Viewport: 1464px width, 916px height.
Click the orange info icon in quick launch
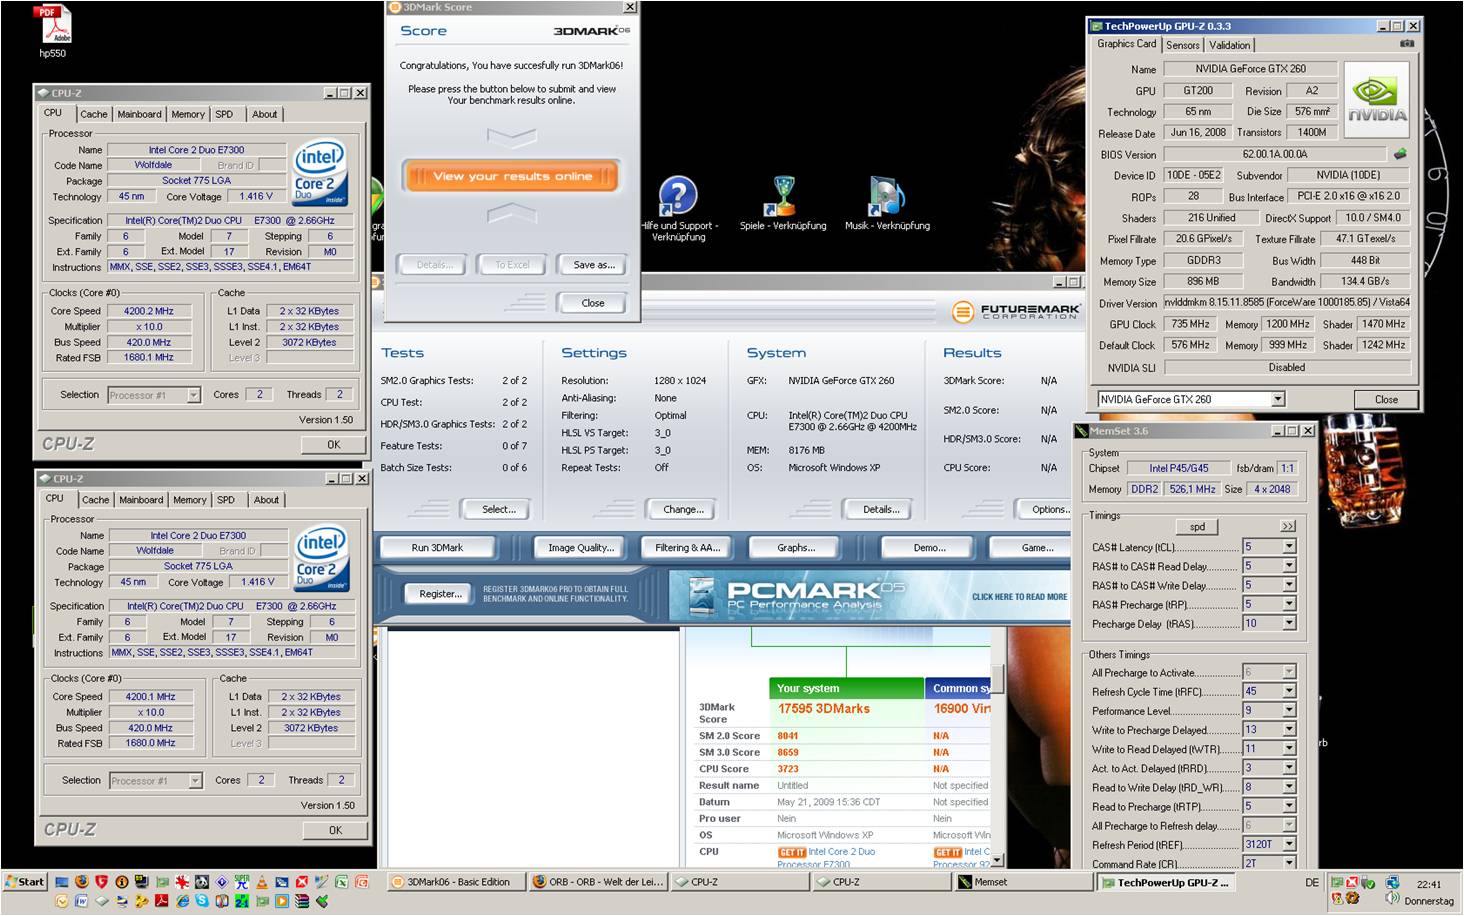122,881
